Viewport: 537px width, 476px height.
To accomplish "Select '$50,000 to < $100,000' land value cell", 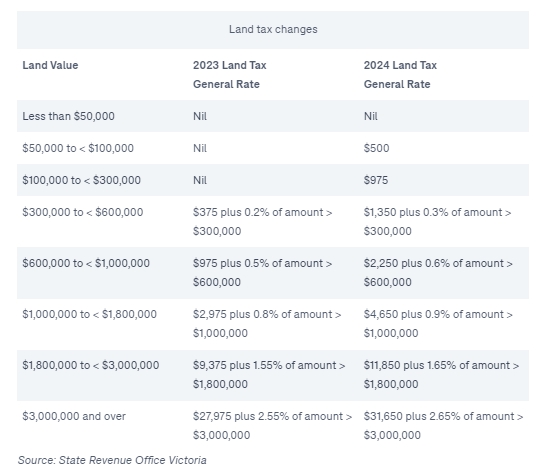I will (78, 148).
